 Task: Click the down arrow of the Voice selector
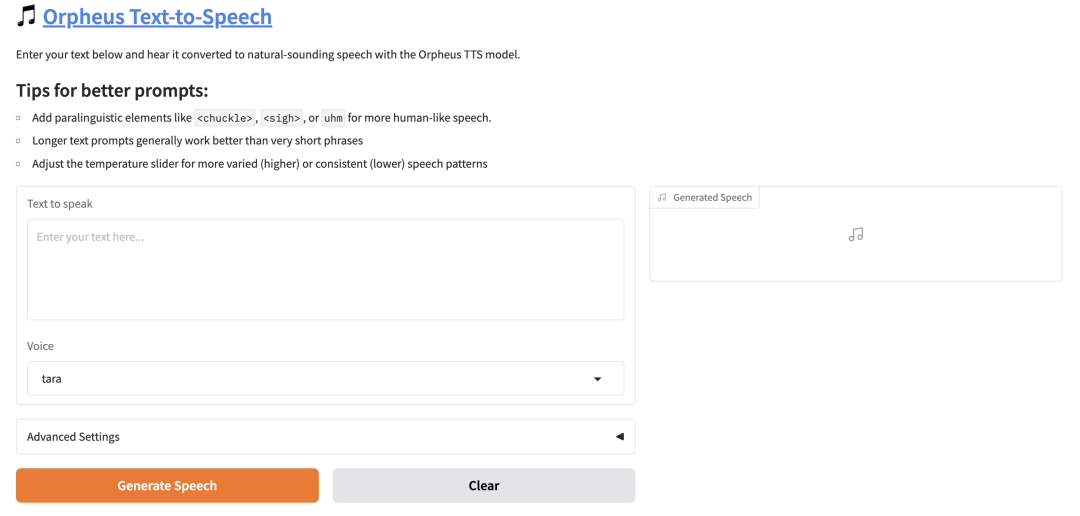(x=597, y=379)
